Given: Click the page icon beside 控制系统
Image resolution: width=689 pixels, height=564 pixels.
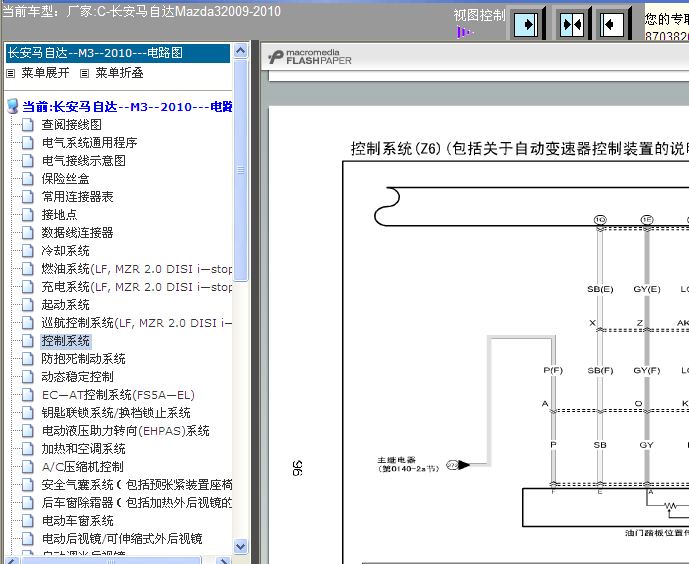Looking at the screenshot, I should (28, 341).
